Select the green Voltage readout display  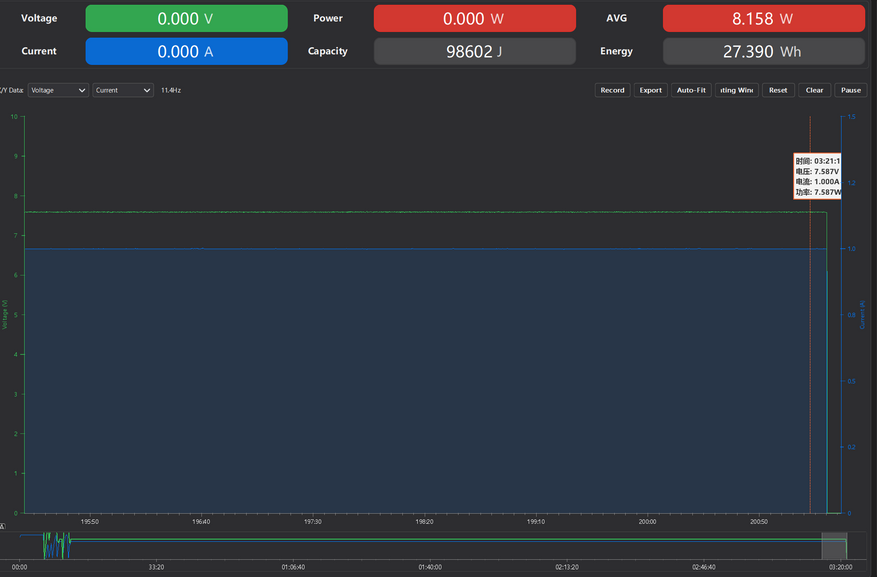point(186,18)
